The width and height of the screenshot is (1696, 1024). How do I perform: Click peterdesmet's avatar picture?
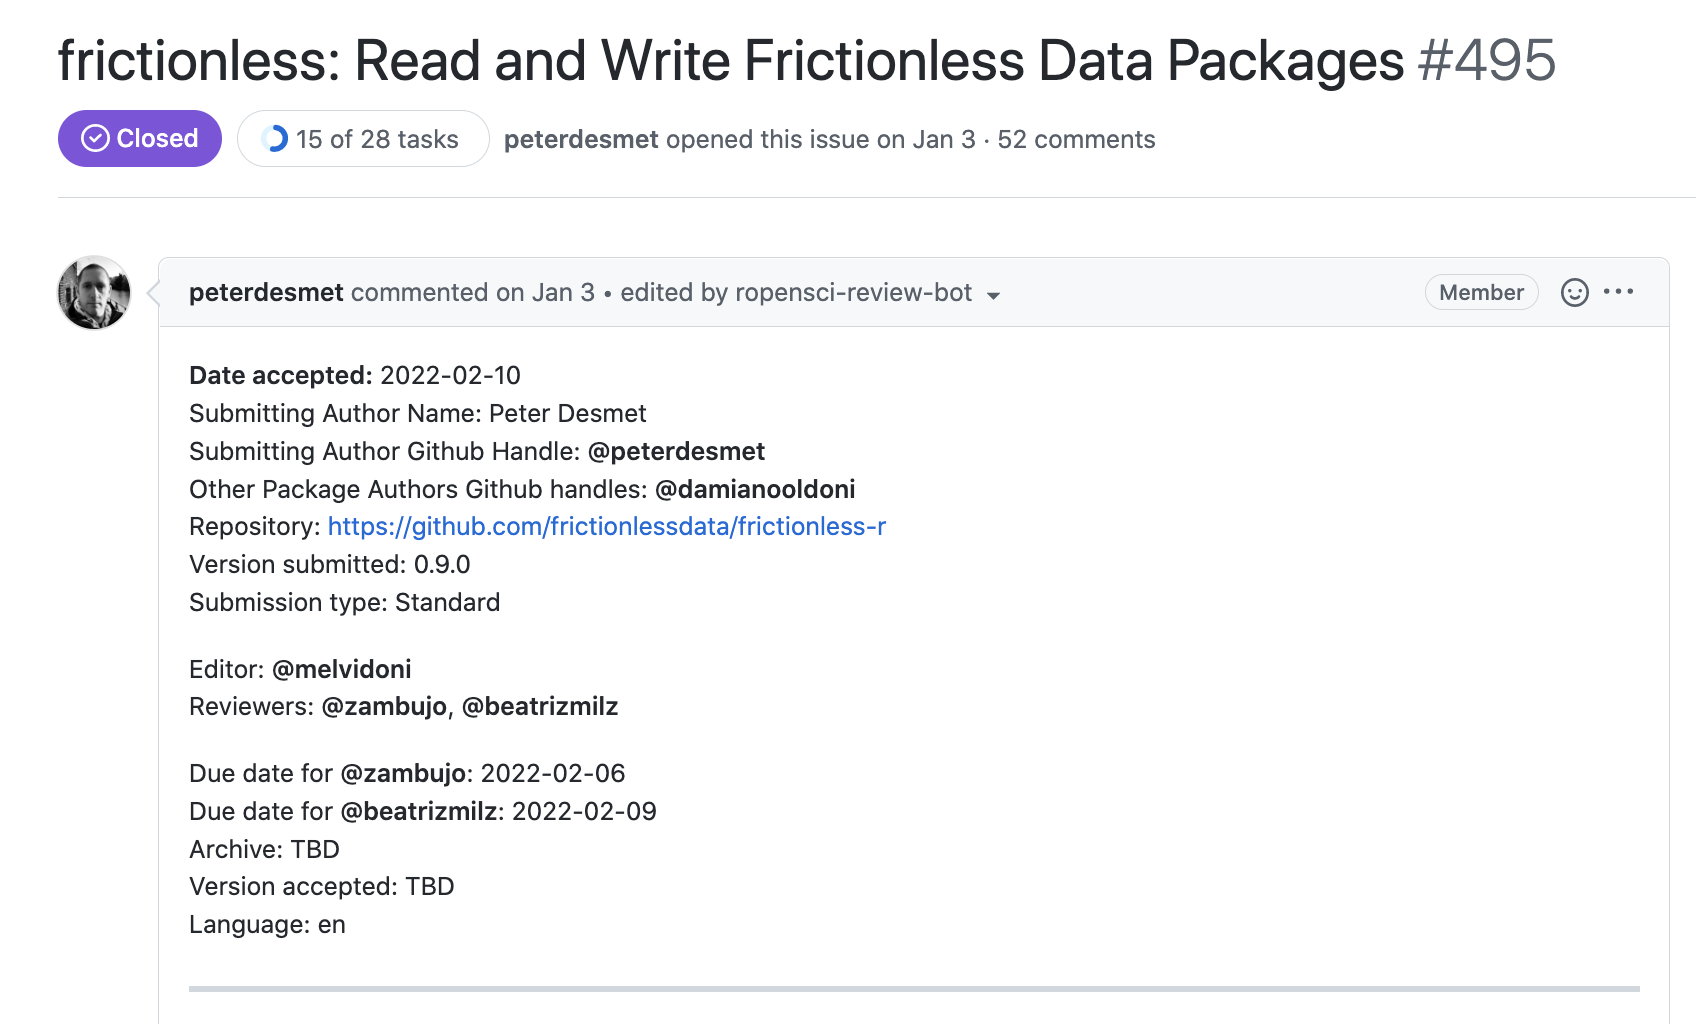tap(94, 293)
